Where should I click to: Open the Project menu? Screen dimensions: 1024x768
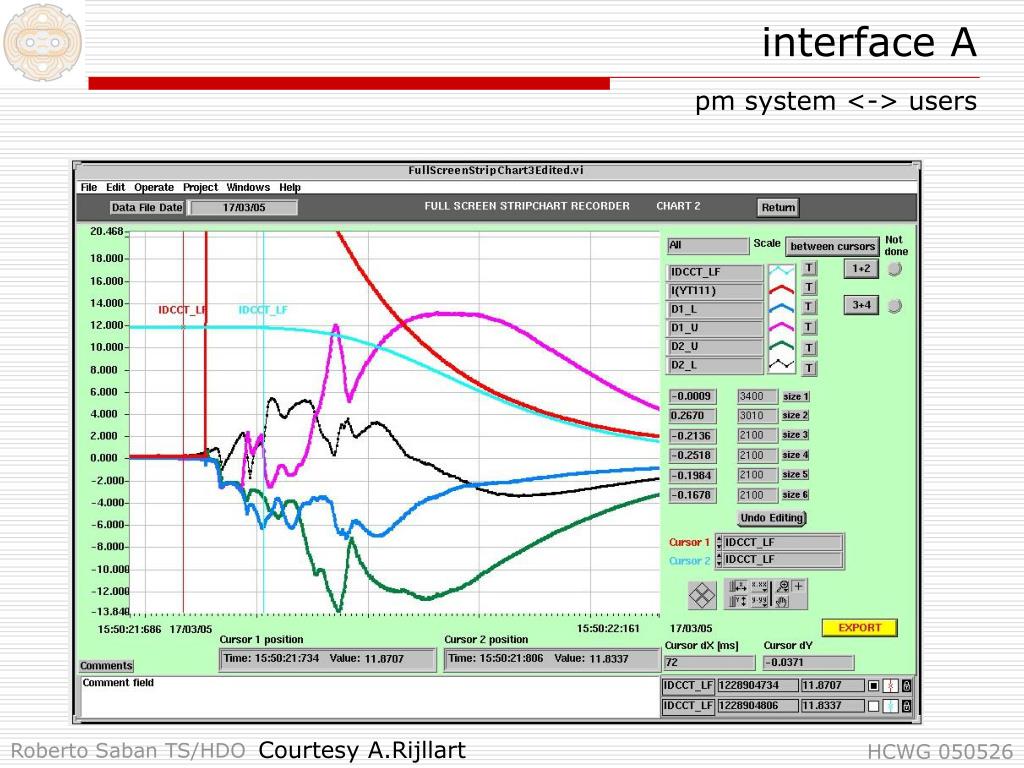coord(200,187)
